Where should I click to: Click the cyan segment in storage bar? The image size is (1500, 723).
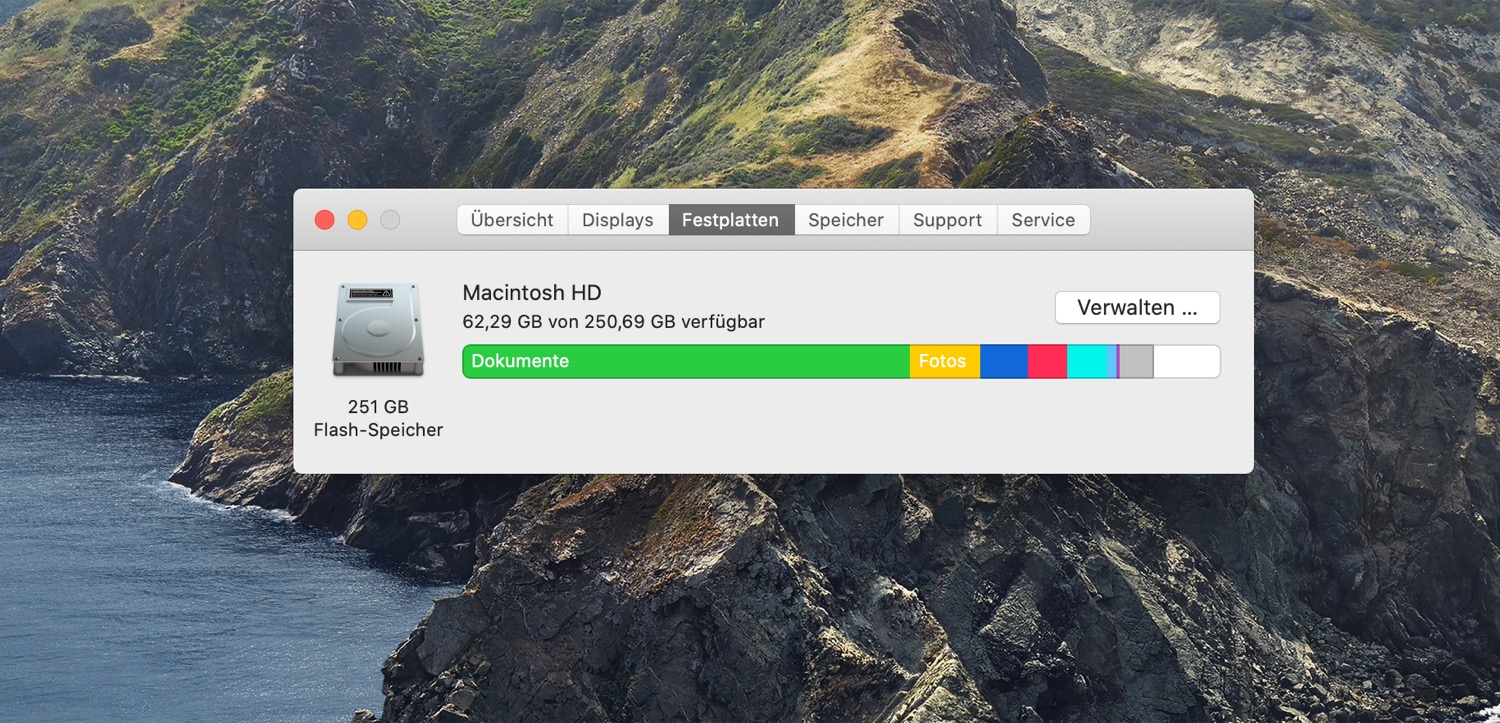[1090, 361]
